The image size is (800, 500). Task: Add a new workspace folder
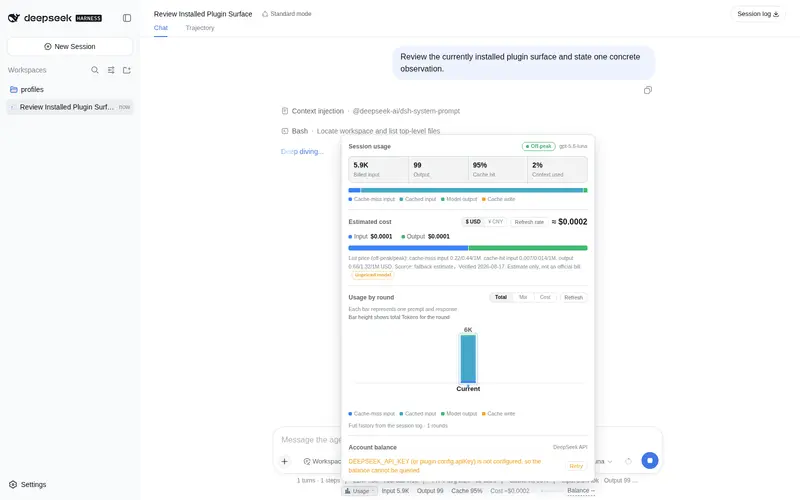point(127,70)
